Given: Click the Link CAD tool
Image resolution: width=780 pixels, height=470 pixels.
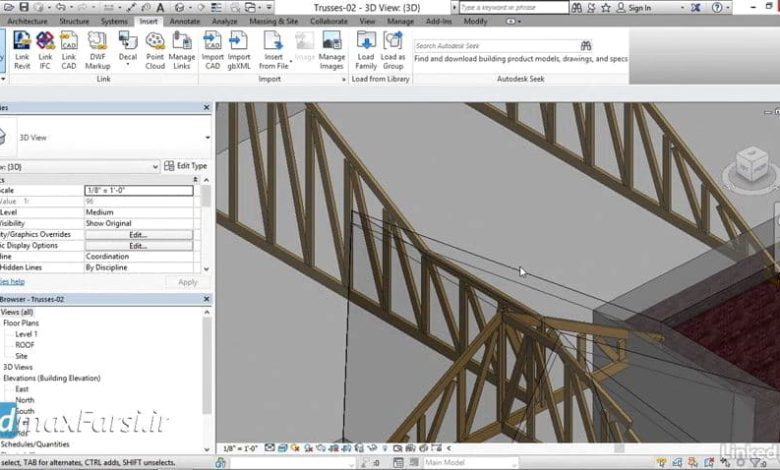Looking at the screenshot, I should point(69,50).
